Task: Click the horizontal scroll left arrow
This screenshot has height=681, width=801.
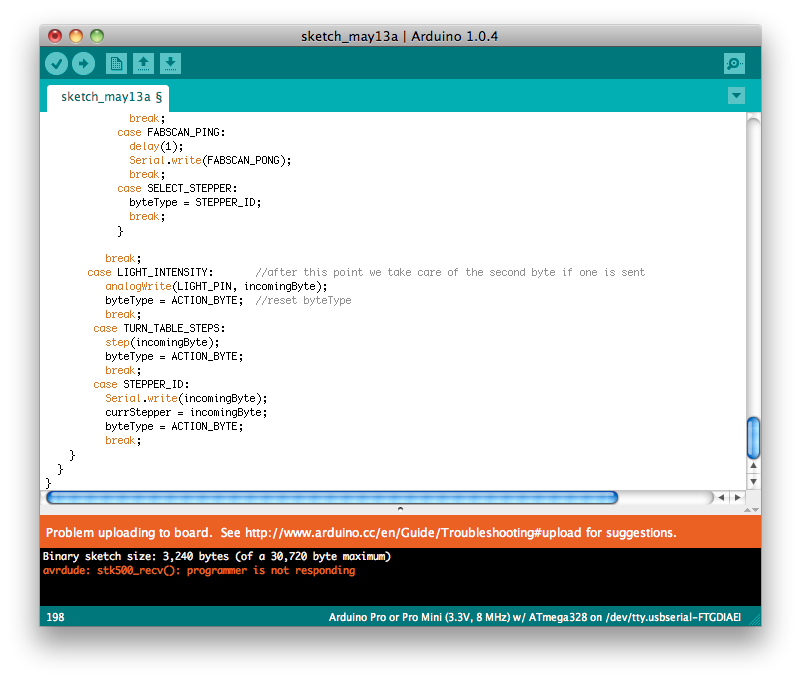Action: (719, 496)
